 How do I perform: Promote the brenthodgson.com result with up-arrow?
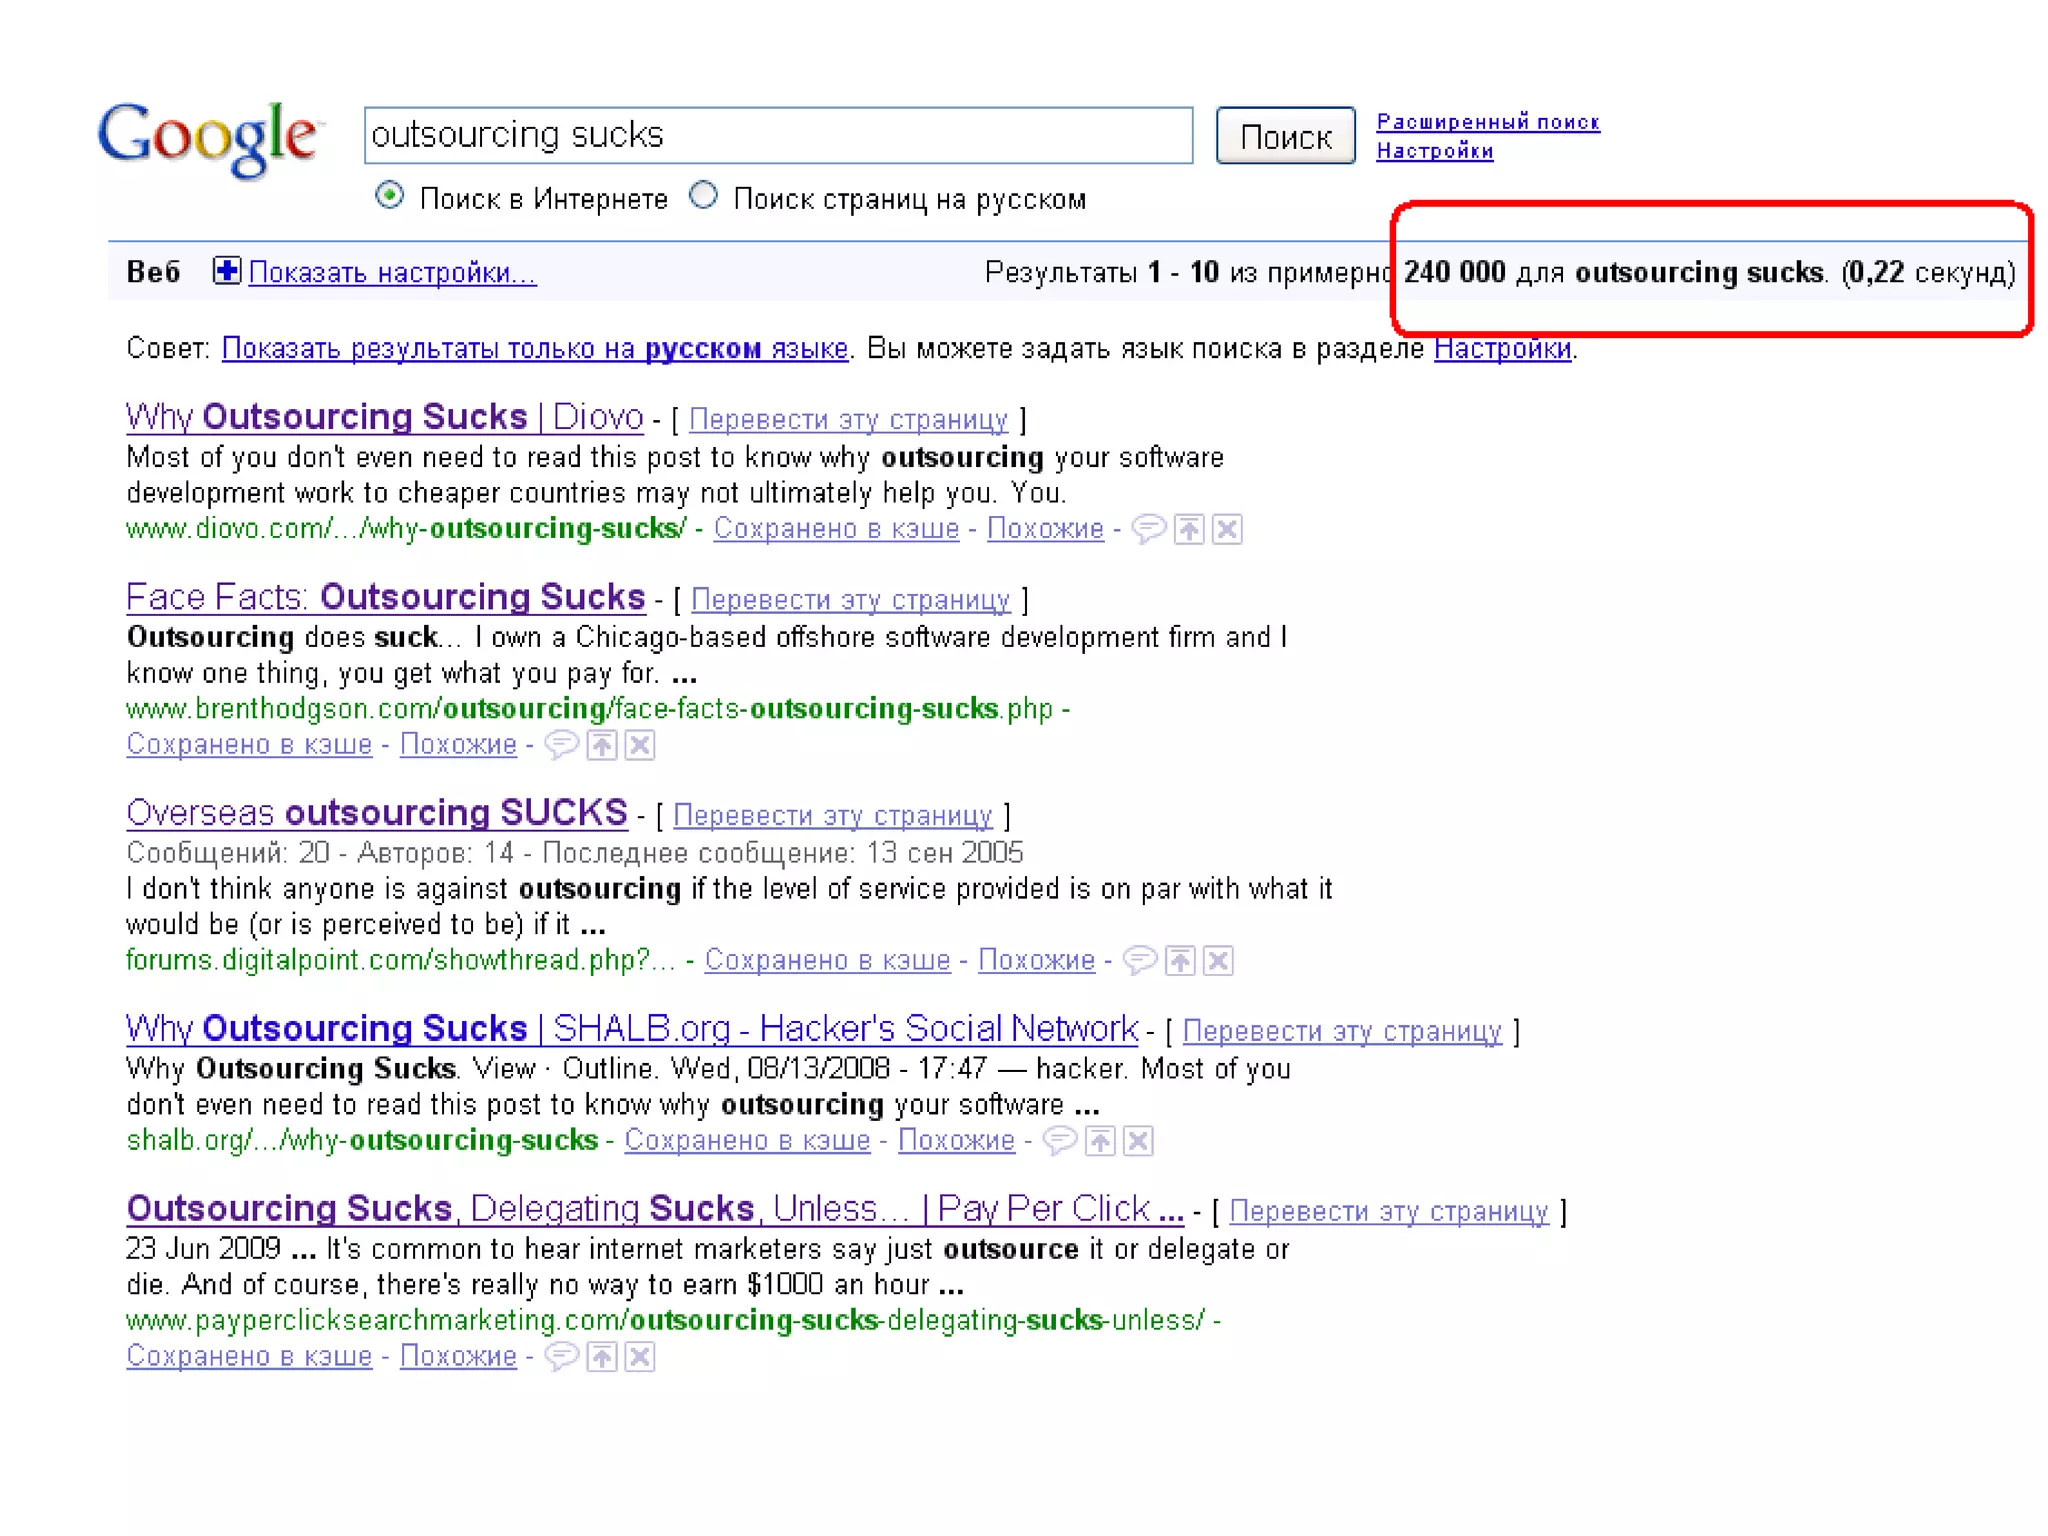602,744
